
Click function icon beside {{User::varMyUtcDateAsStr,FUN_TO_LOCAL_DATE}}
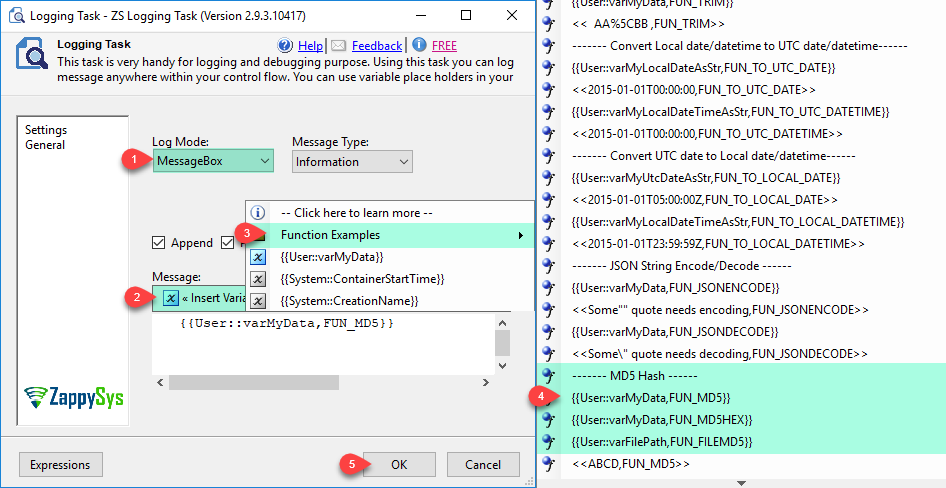pos(548,177)
